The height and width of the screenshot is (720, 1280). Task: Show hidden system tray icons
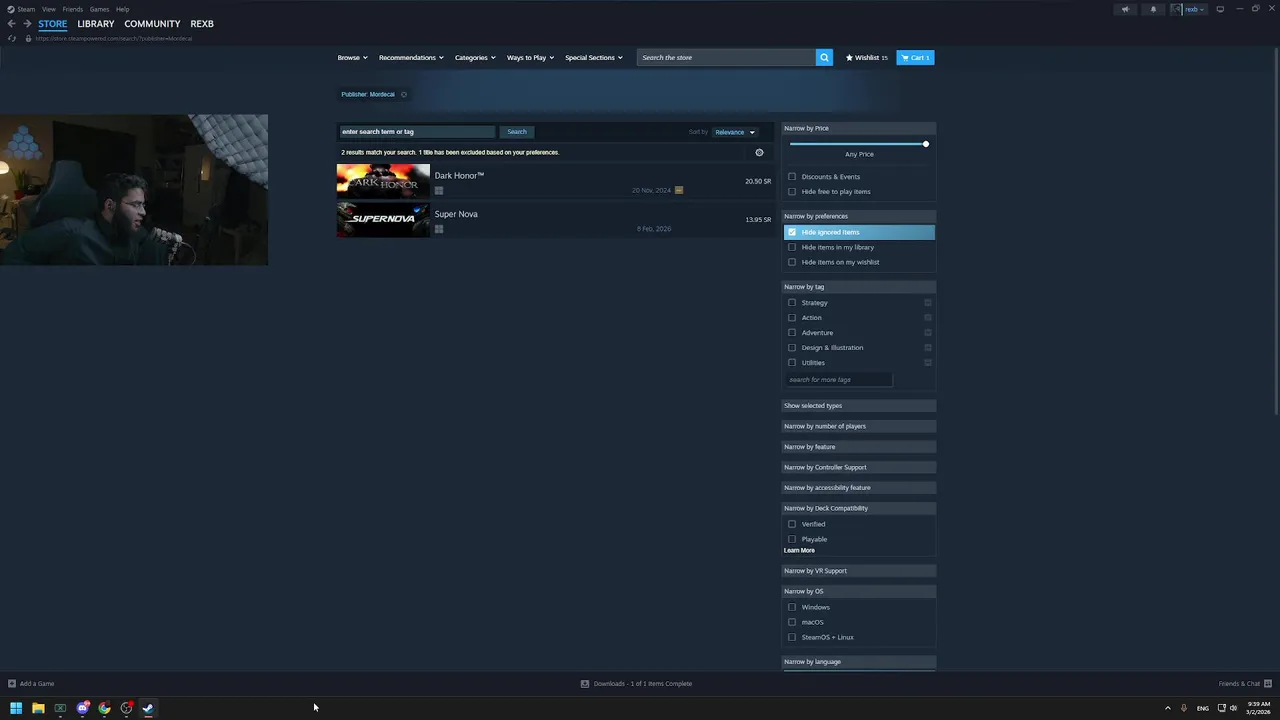pyautogui.click(x=1167, y=708)
